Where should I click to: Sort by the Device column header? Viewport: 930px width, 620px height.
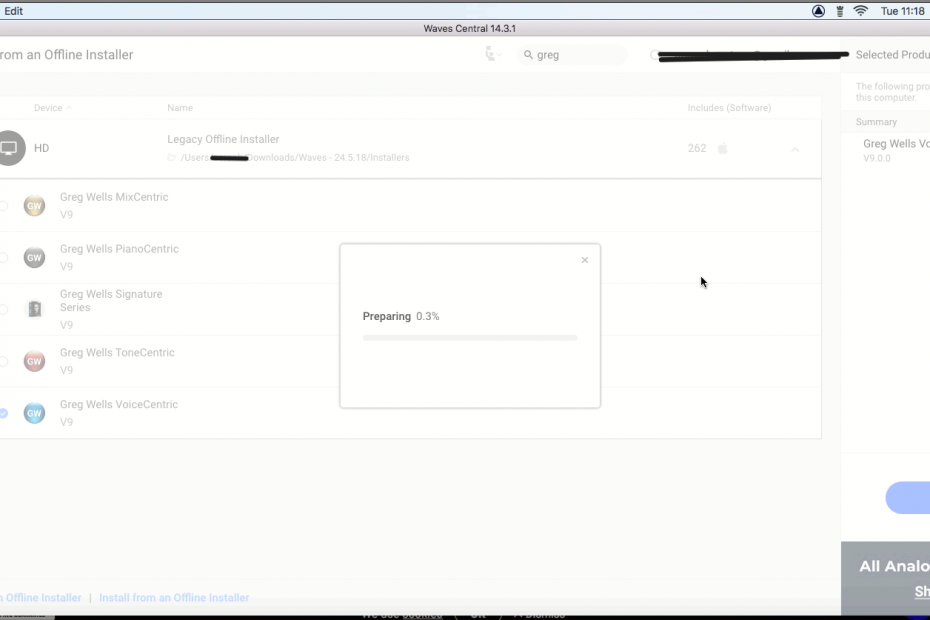pyautogui.click(x=52, y=107)
